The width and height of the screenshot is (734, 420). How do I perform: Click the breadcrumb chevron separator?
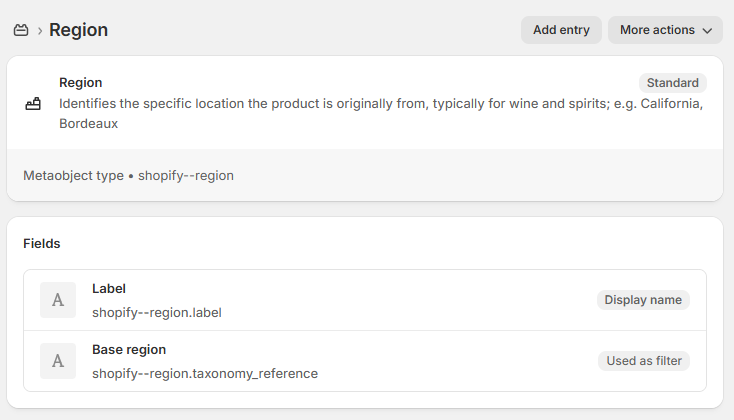(40, 30)
